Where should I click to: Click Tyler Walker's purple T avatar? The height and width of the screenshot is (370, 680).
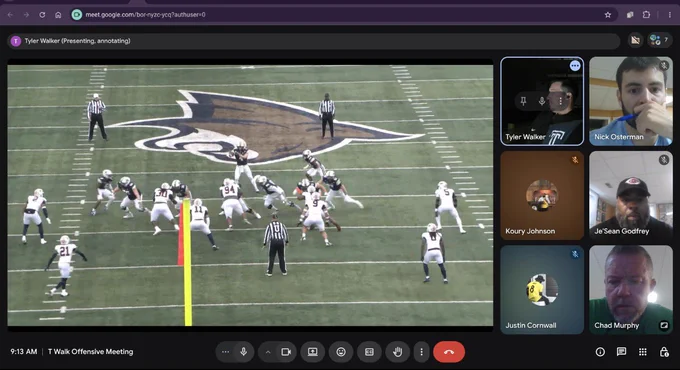16,41
